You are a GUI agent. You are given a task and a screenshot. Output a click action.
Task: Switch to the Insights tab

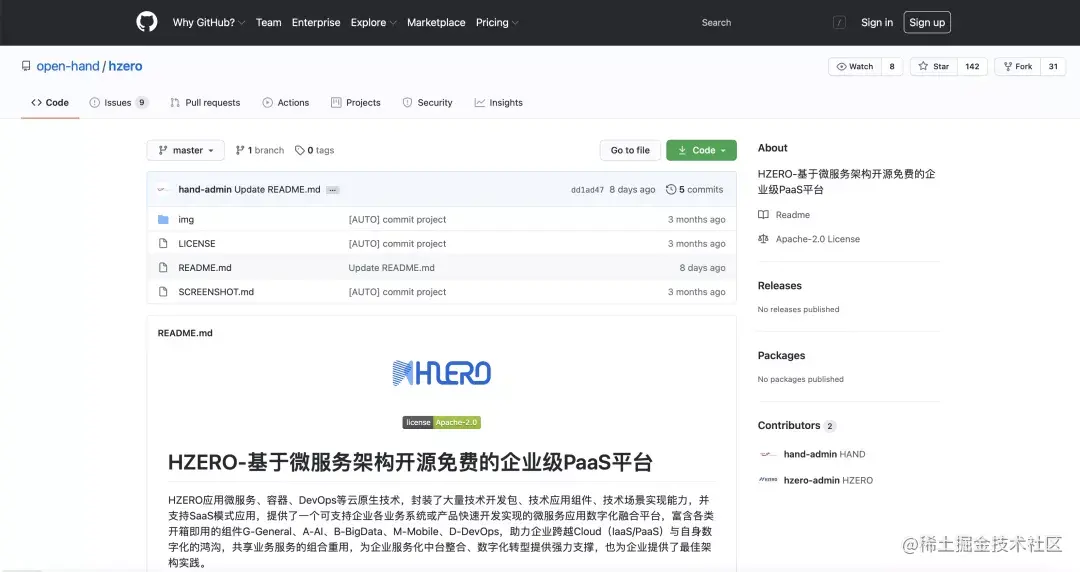(499, 103)
